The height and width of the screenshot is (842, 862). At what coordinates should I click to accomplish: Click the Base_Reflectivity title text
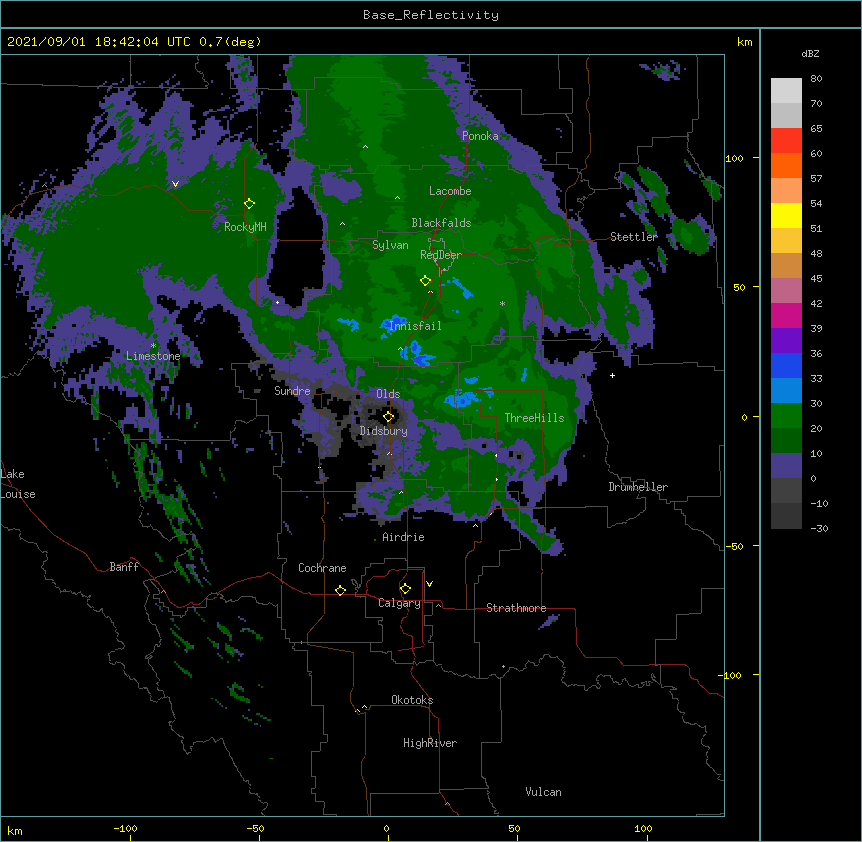(x=431, y=15)
